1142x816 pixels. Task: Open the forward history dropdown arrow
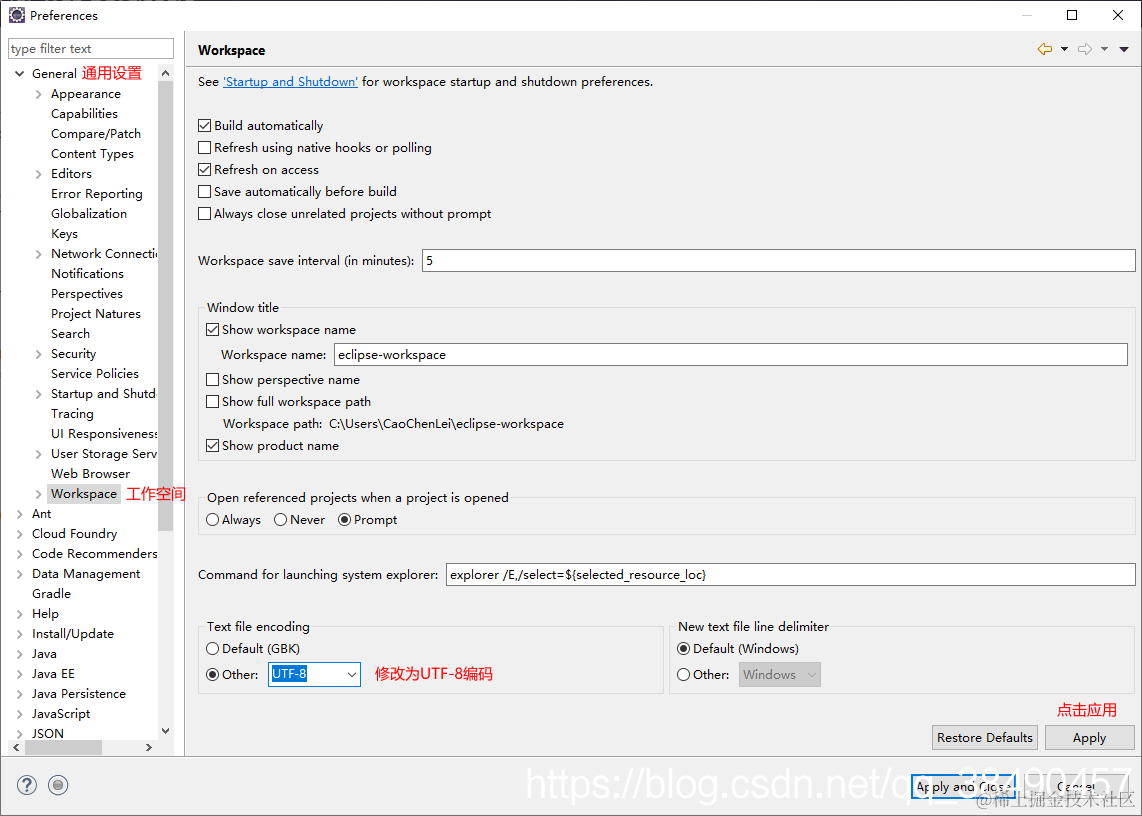coord(1104,50)
